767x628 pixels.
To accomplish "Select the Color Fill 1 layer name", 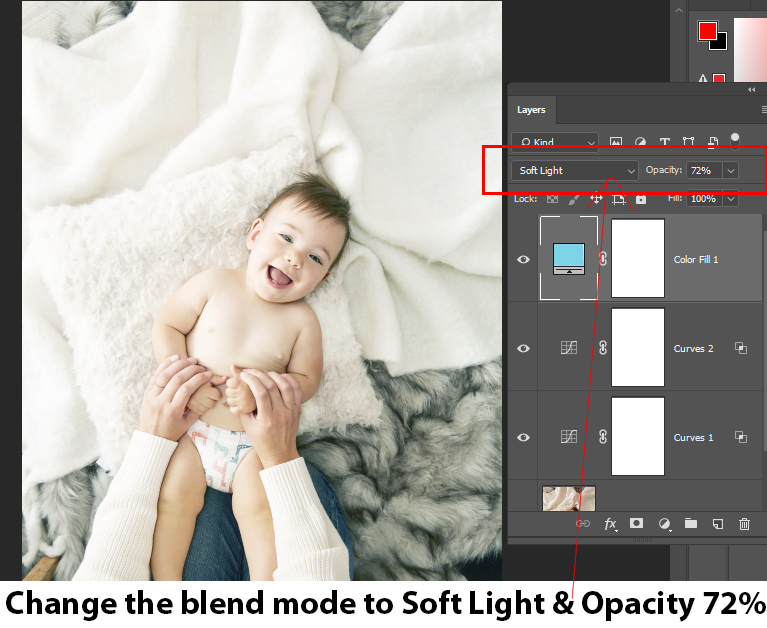I will point(696,260).
